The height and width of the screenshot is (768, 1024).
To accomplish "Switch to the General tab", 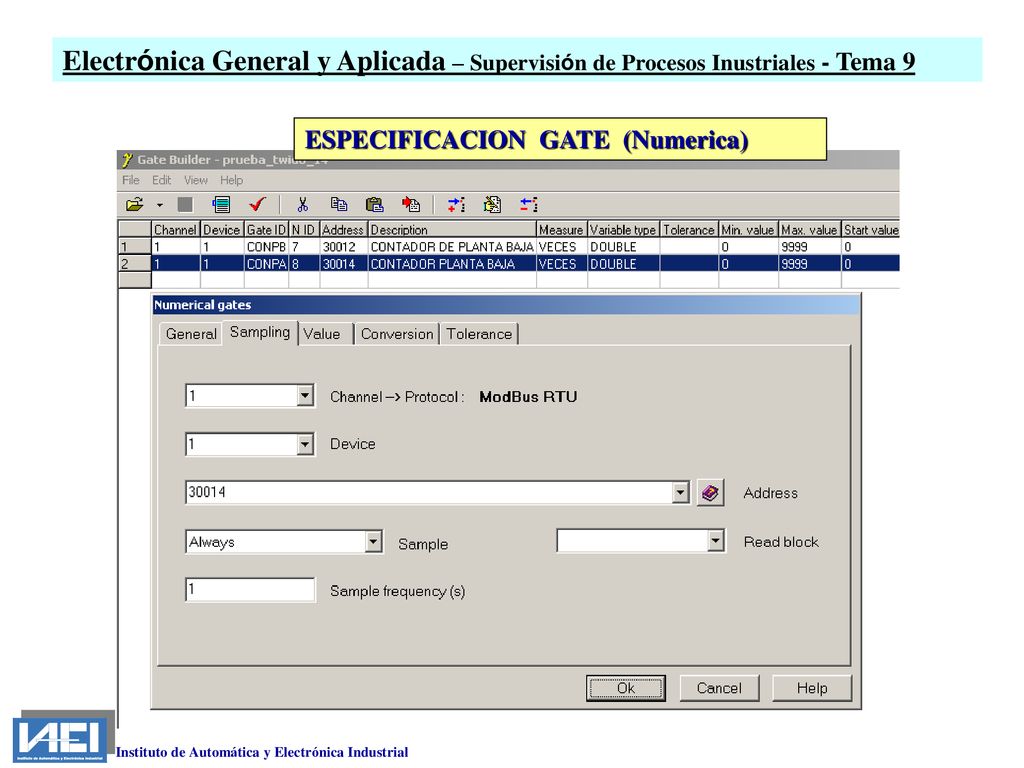I will pyautogui.click(x=191, y=334).
